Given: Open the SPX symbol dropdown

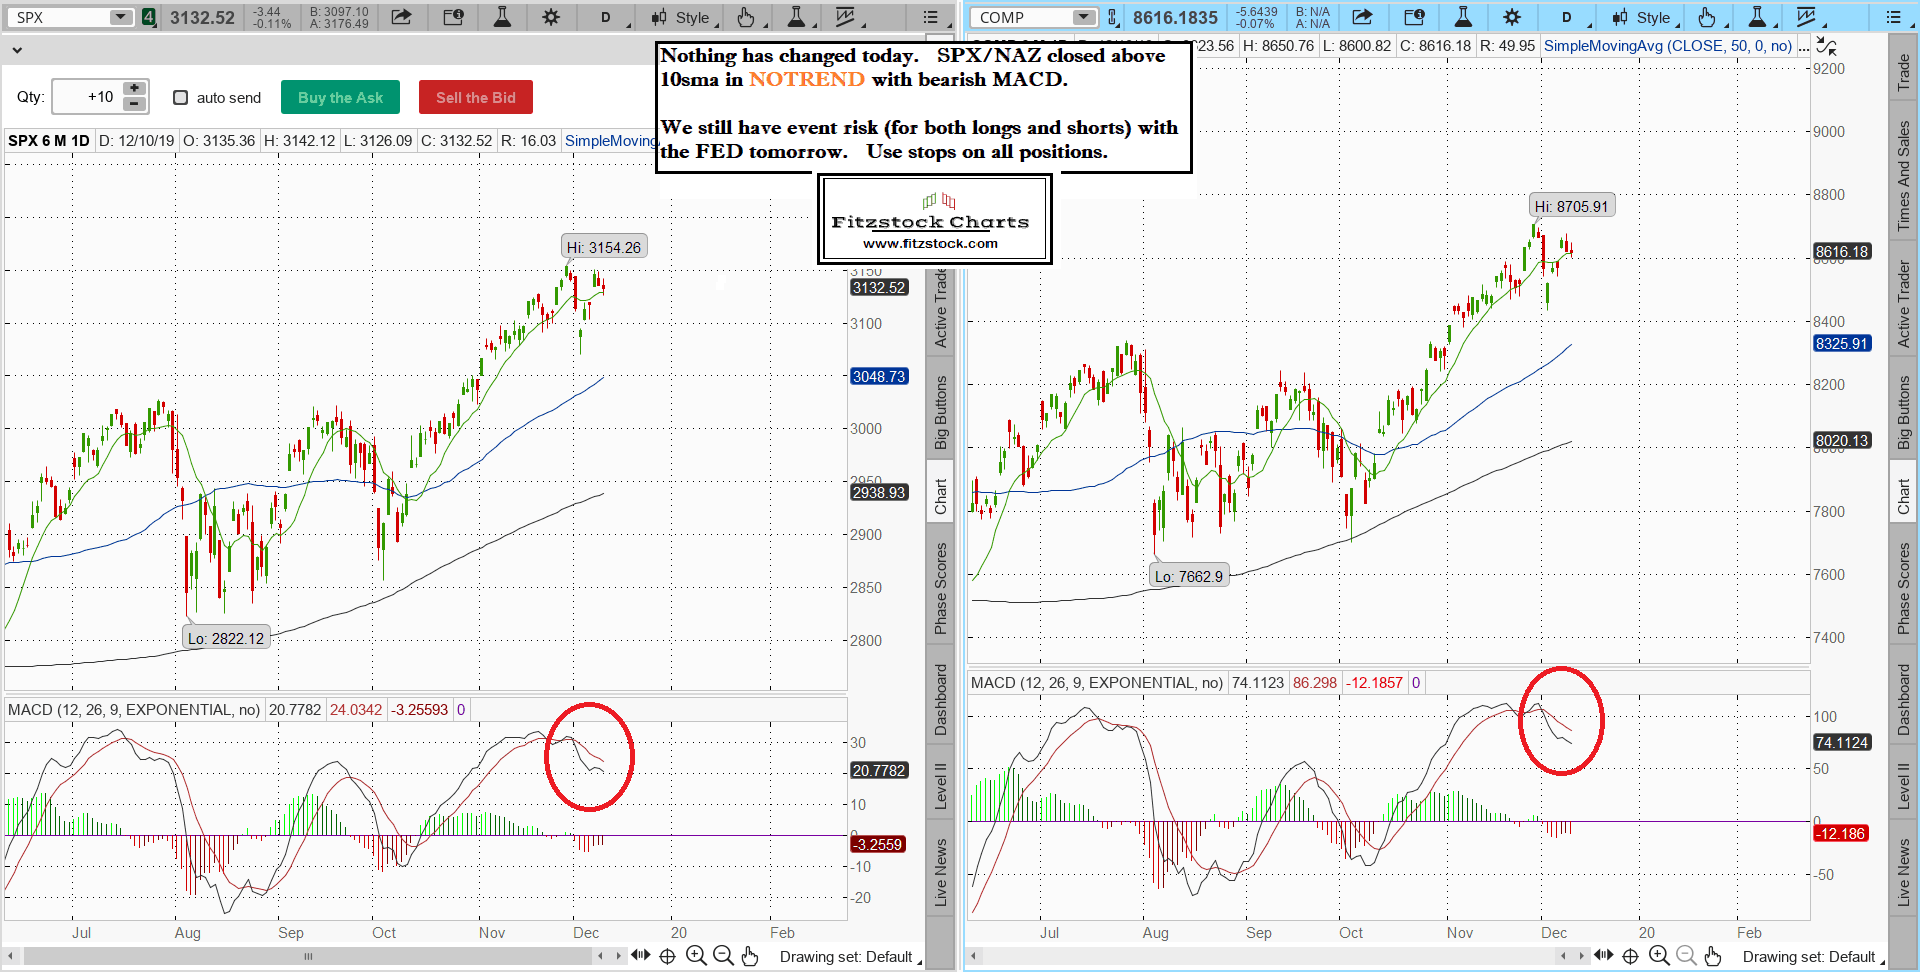Looking at the screenshot, I should pos(121,17).
